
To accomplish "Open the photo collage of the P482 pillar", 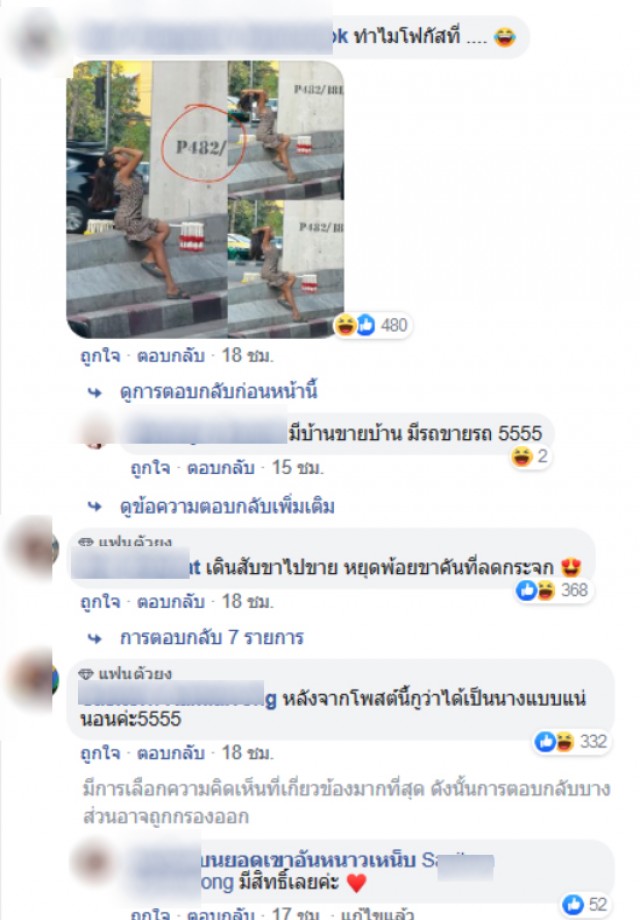I will [205, 199].
